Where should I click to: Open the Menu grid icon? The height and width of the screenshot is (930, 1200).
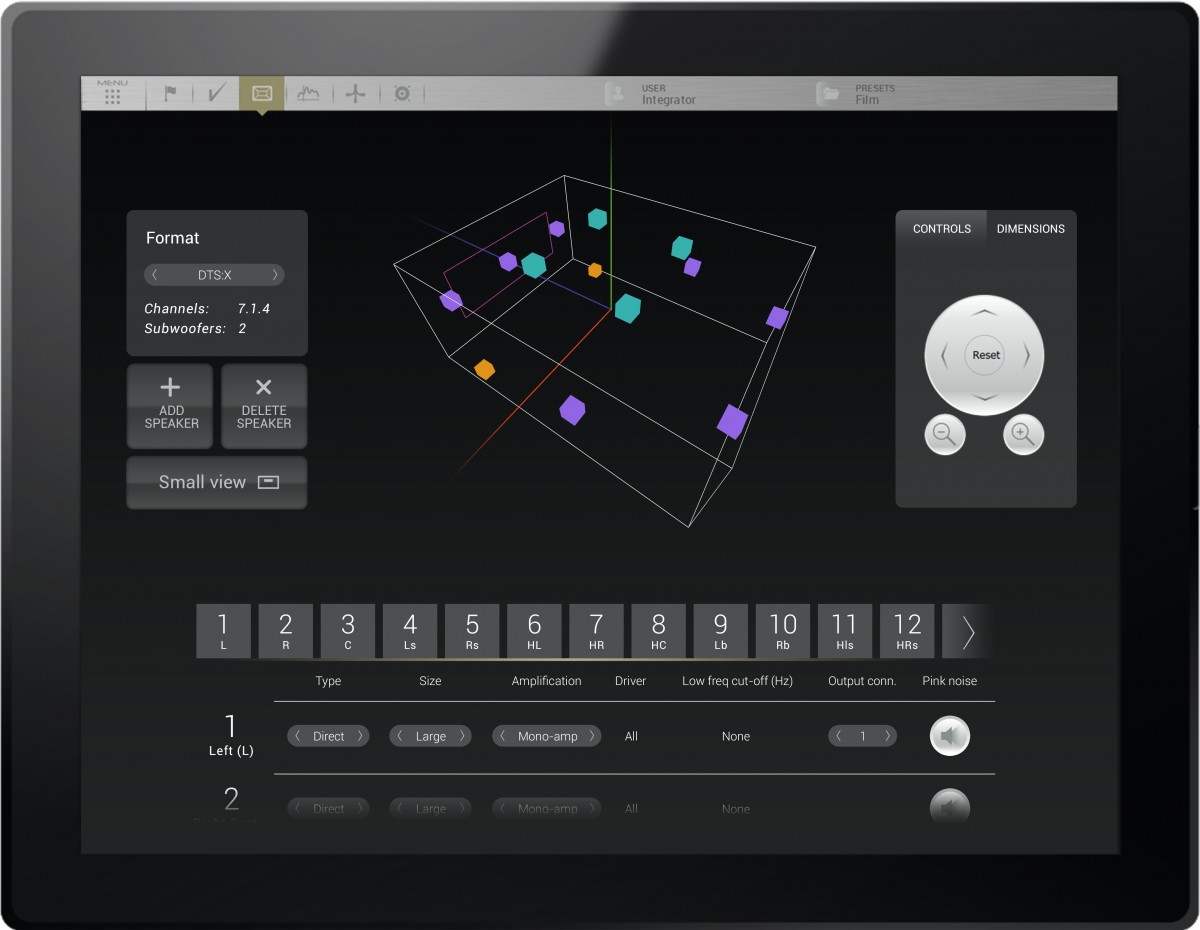[112, 94]
